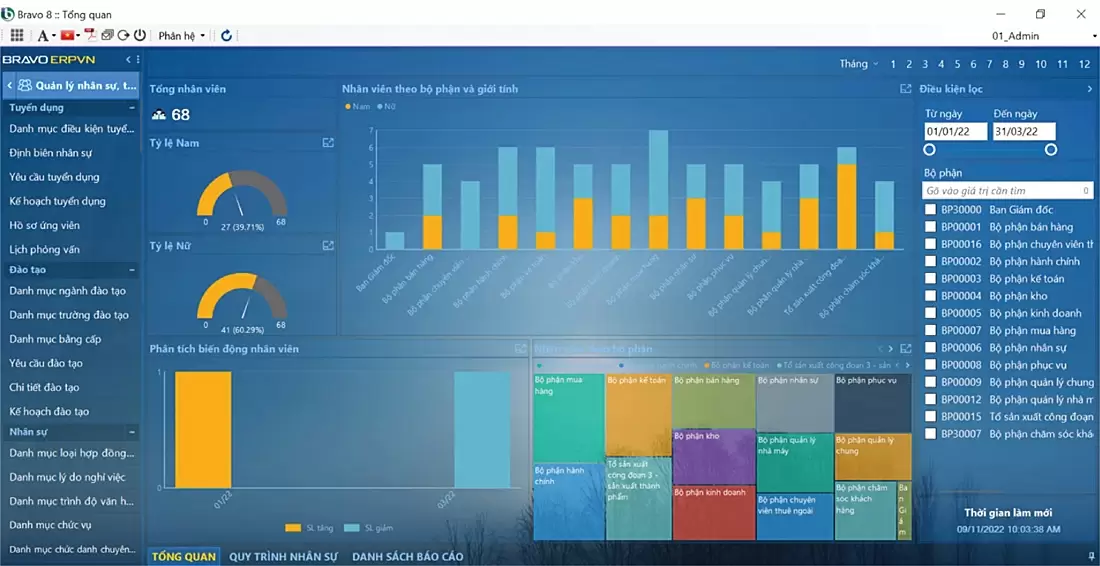Click the PDF export icon in toolbar
1100x566 pixels.
tap(90, 35)
